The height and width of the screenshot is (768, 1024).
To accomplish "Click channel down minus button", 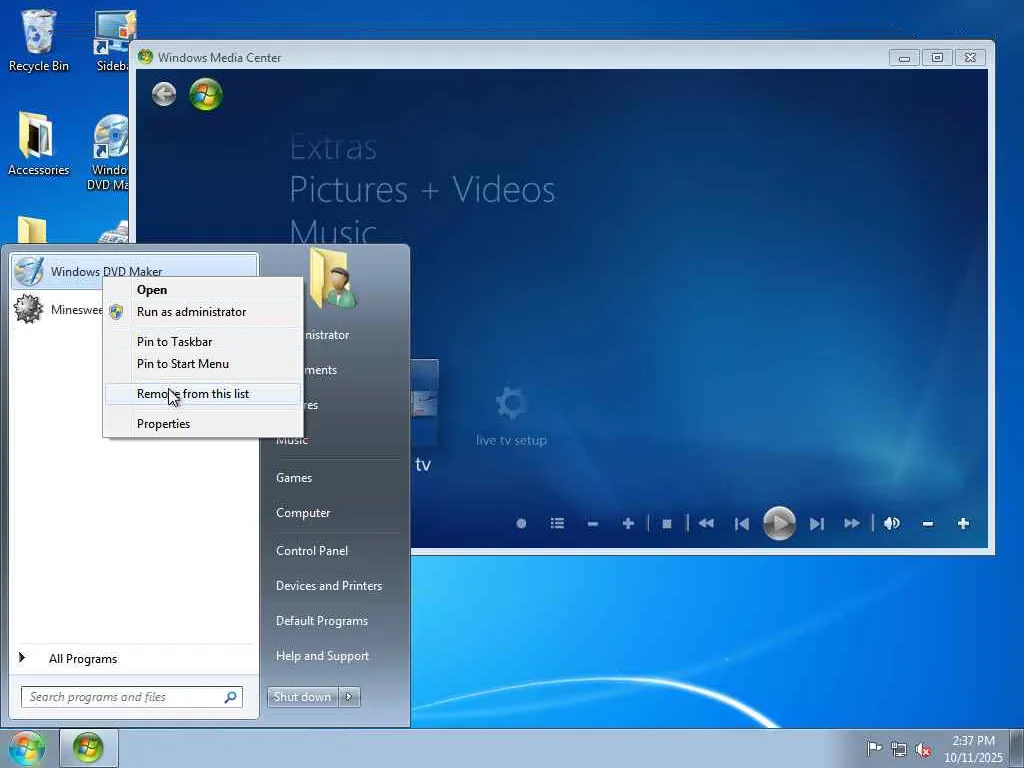I will pyautogui.click(x=593, y=524).
